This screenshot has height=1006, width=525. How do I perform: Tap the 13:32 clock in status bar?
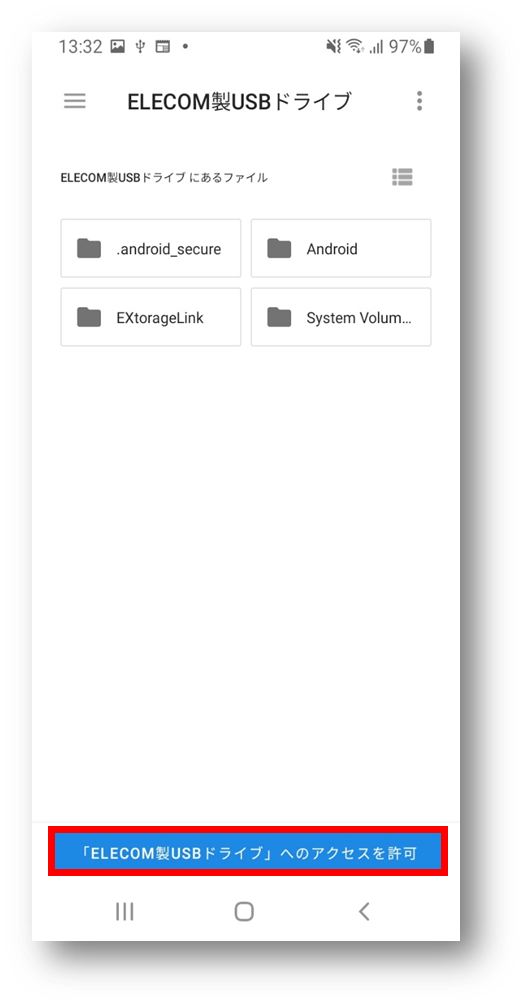point(80,46)
